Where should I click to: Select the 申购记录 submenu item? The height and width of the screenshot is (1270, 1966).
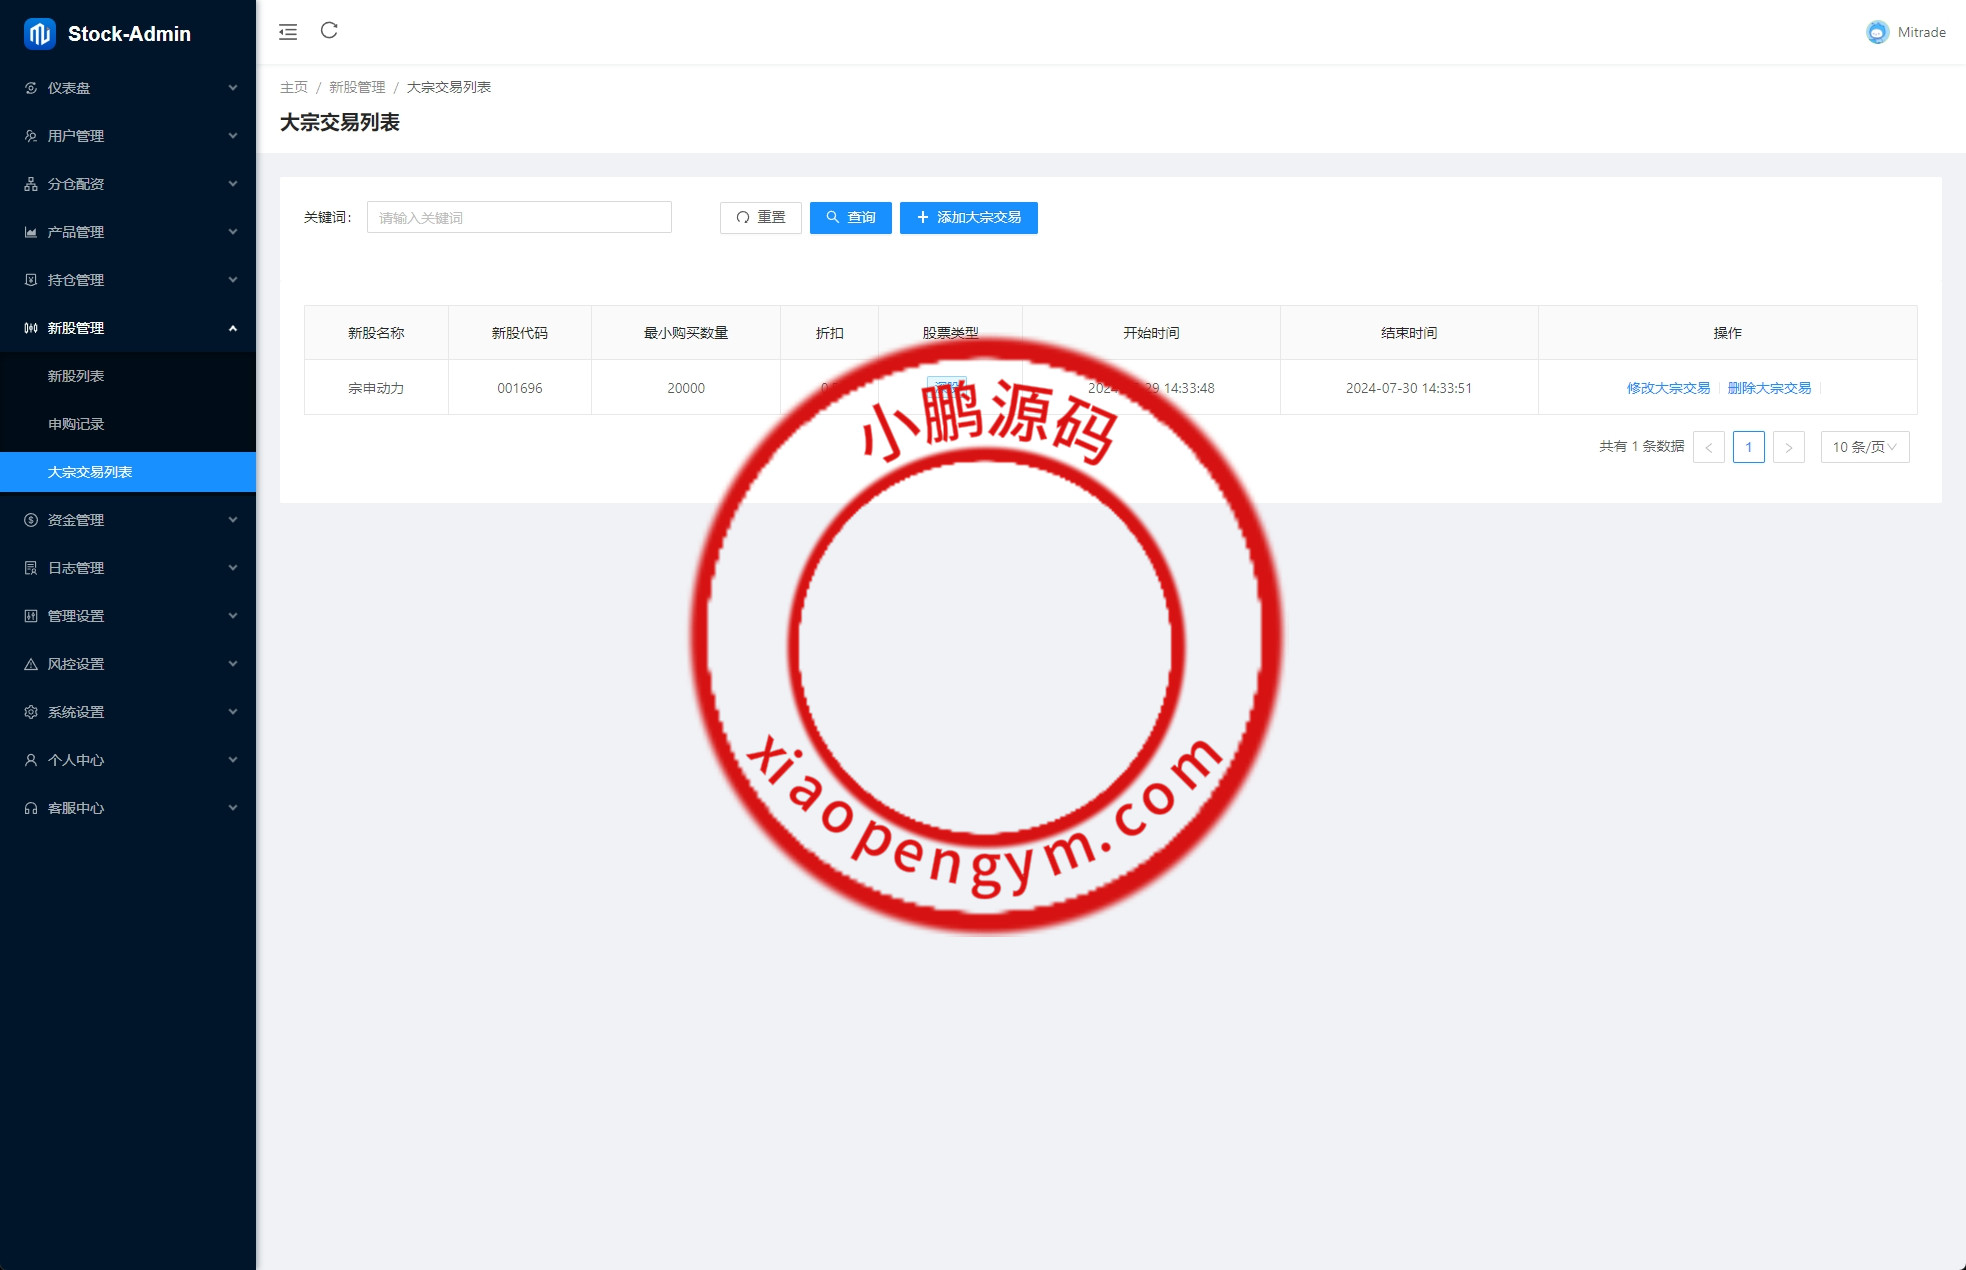[76, 424]
